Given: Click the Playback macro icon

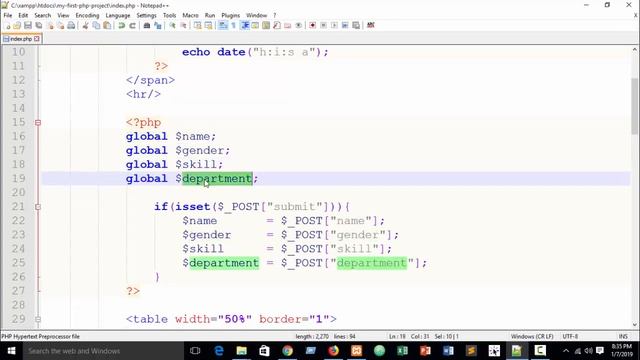Looking at the screenshot, I should pos(334,25).
